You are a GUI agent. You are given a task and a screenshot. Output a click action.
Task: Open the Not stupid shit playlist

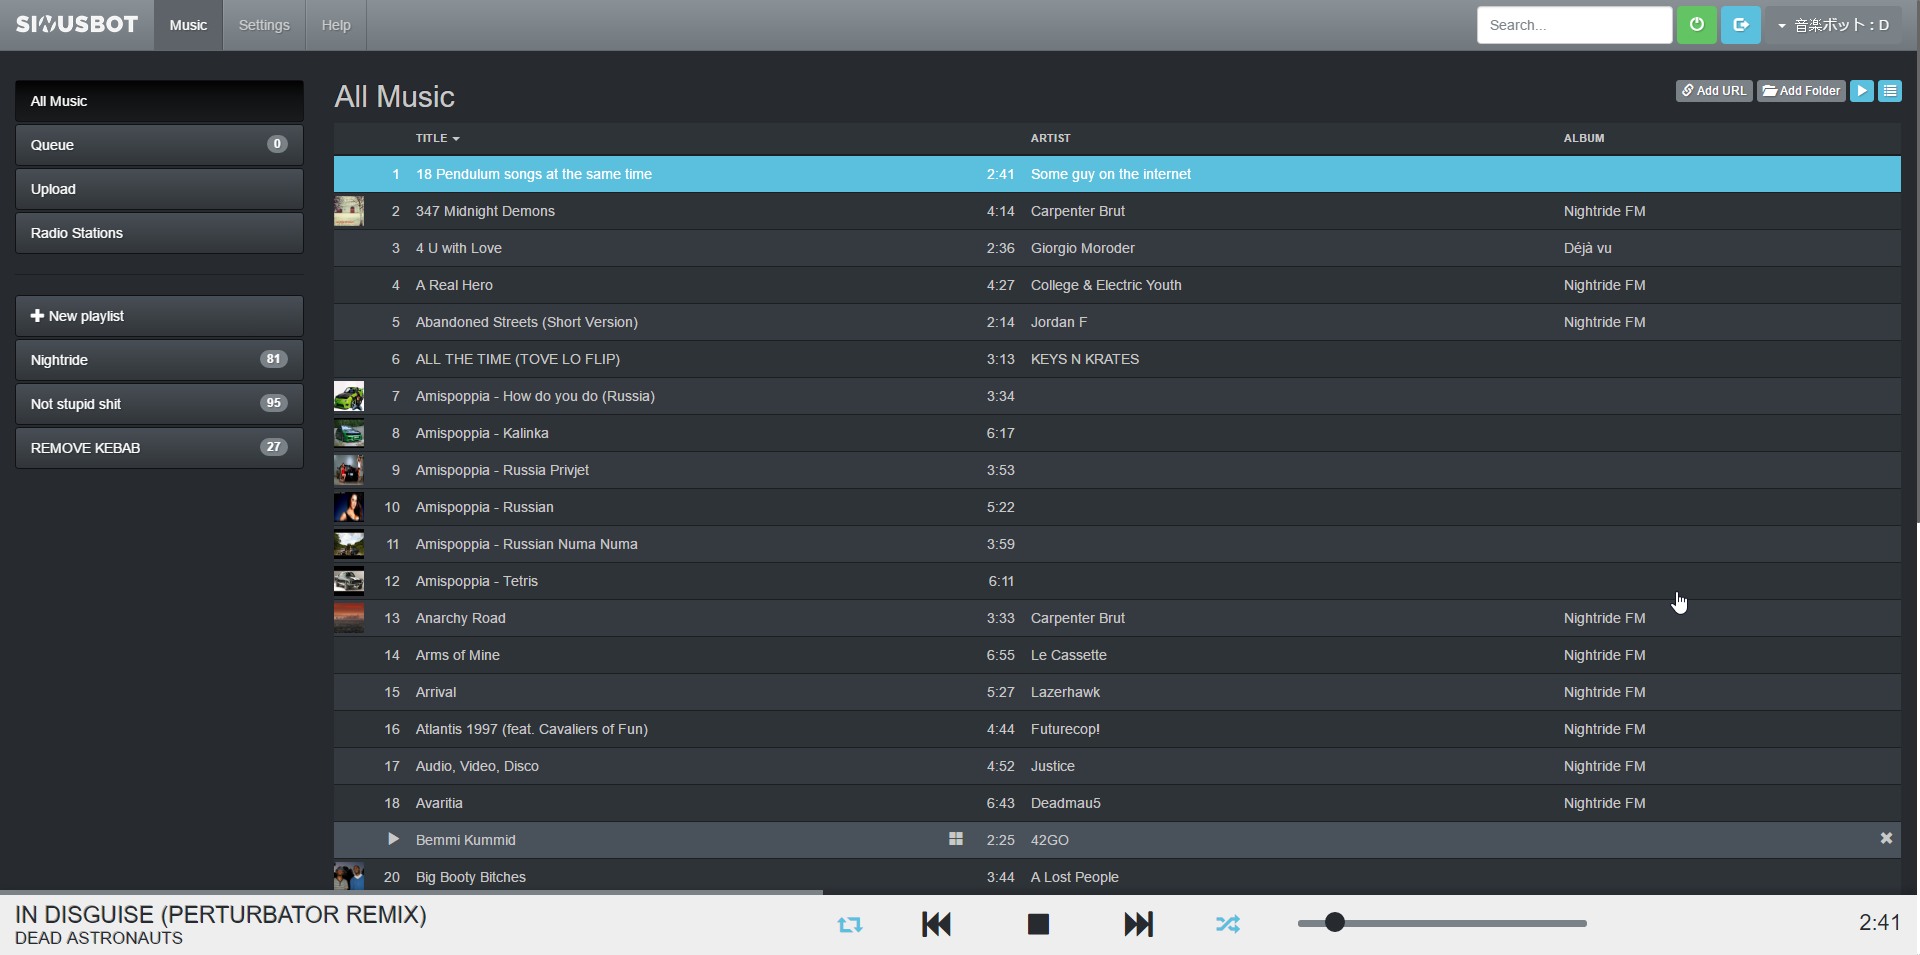(159, 404)
